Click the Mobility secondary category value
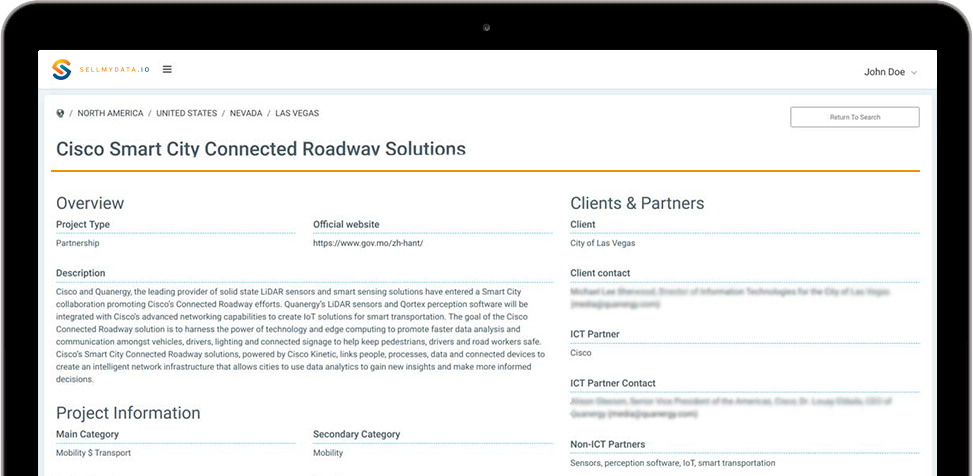 [x=328, y=453]
